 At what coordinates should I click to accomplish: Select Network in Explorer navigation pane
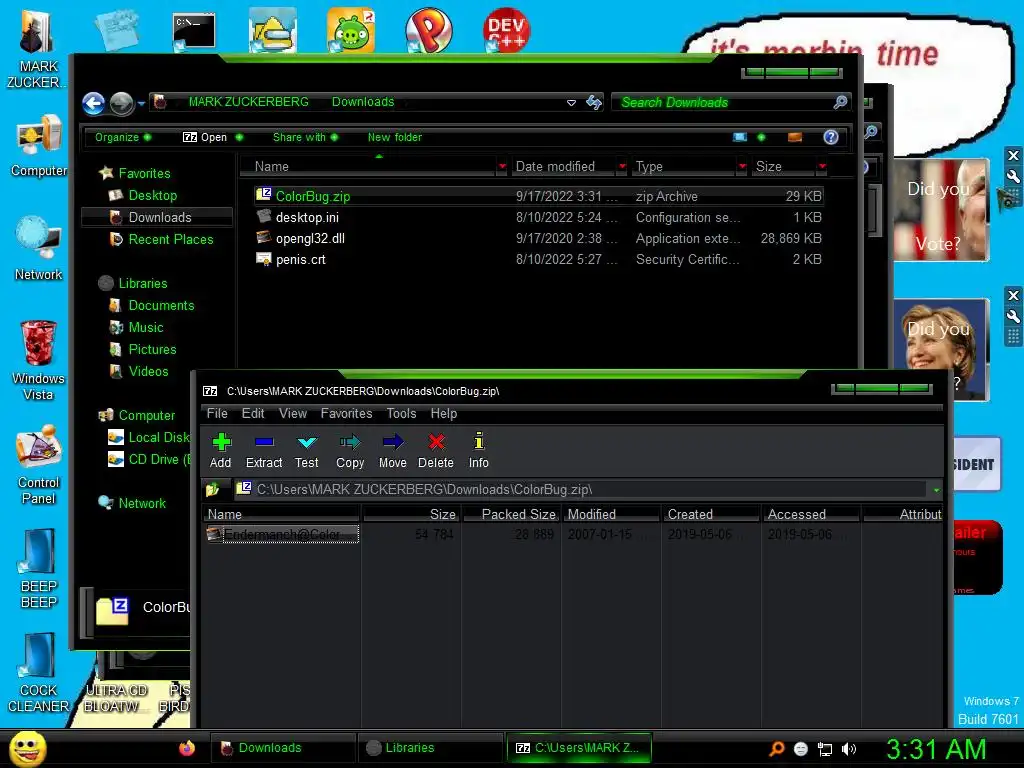point(142,504)
